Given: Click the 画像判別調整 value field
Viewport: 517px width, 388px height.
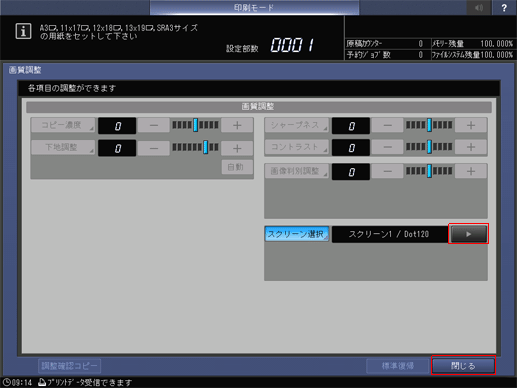Looking at the screenshot, I should (x=351, y=172).
